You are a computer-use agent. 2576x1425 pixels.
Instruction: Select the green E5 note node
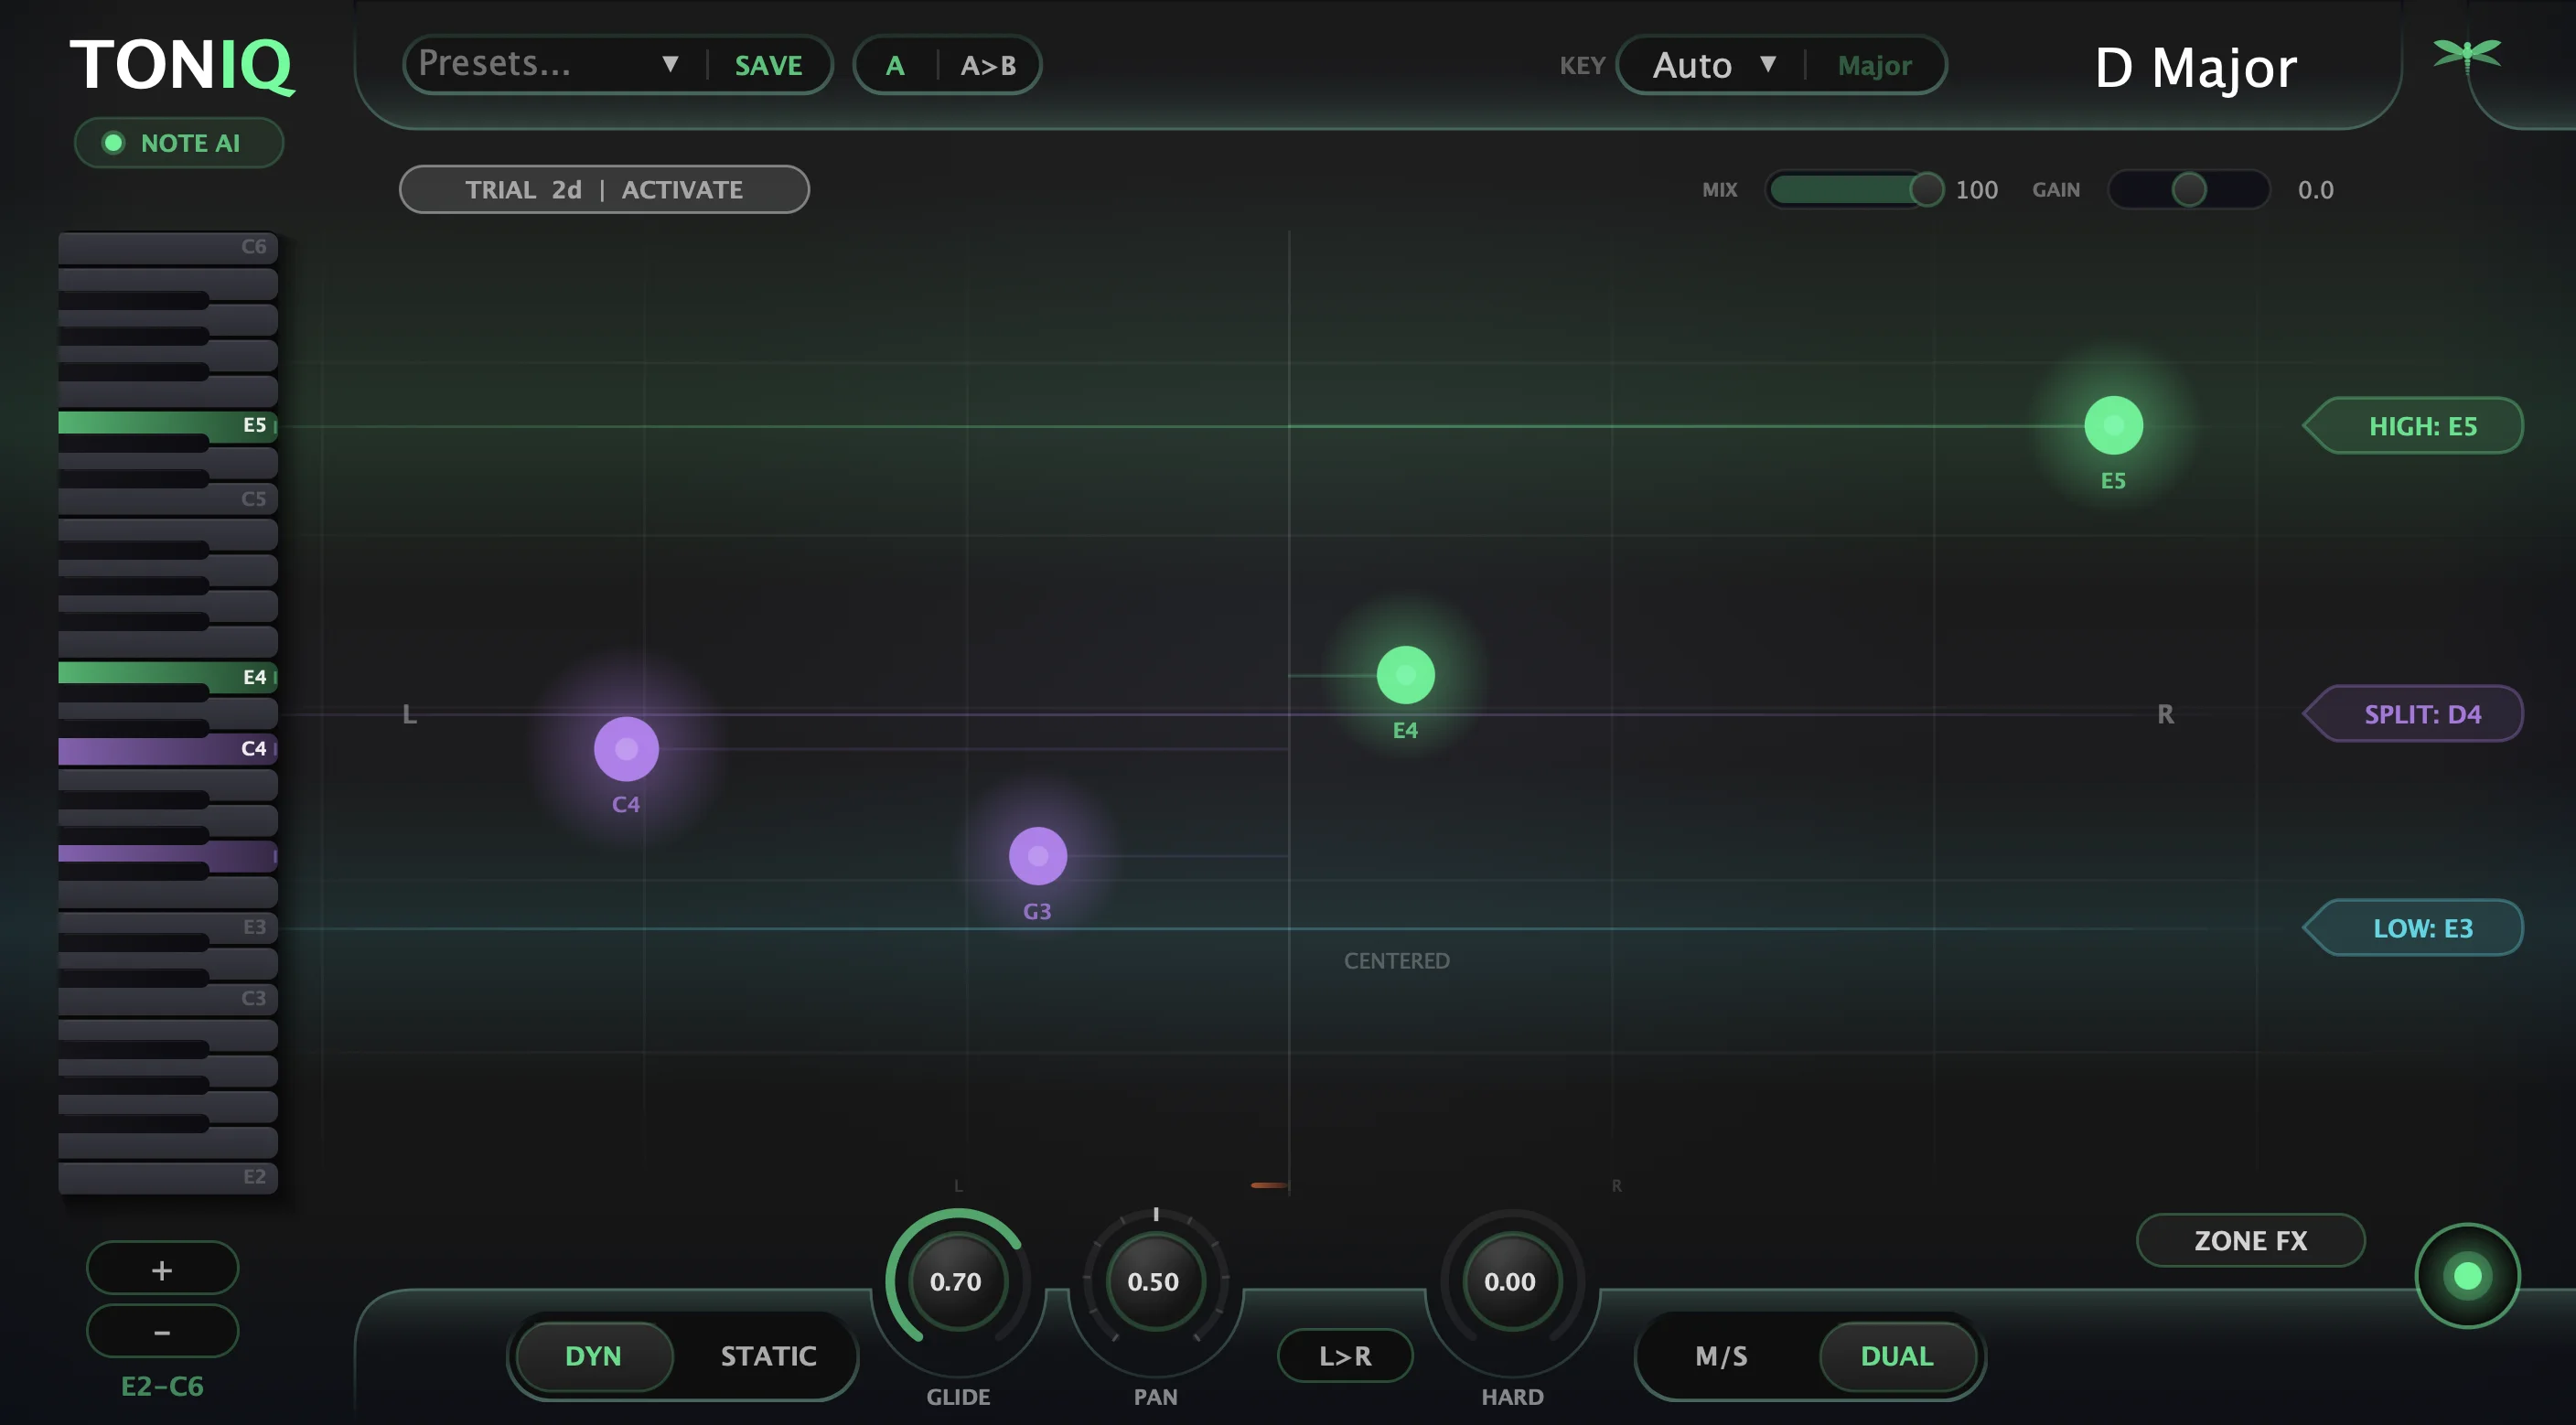click(x=2113, y=426)
